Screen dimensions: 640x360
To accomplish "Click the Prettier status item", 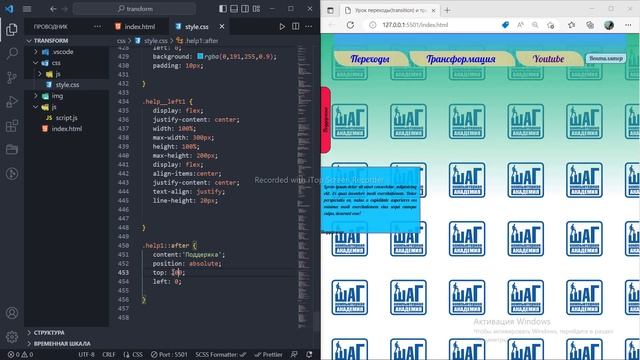I will (268, 354).
